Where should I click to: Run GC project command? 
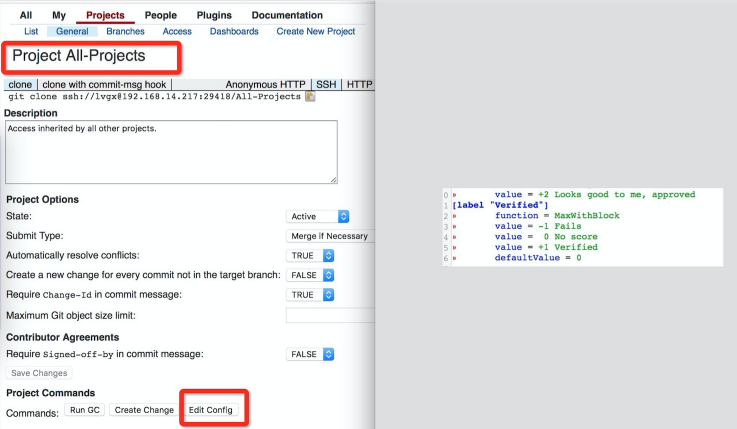85,410
